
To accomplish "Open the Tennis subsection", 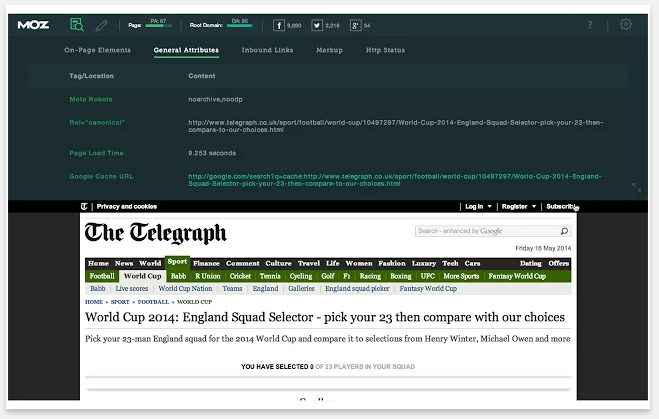I will [x=270, y=276].
